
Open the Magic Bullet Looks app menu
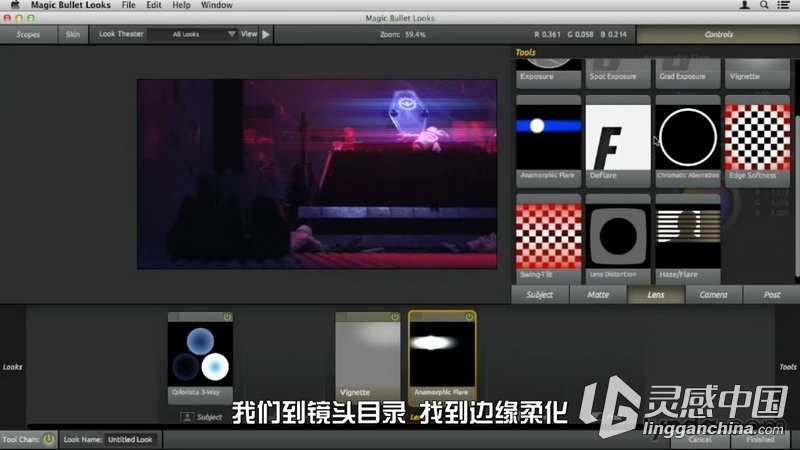pyautogui.click(x=70, y=5)
